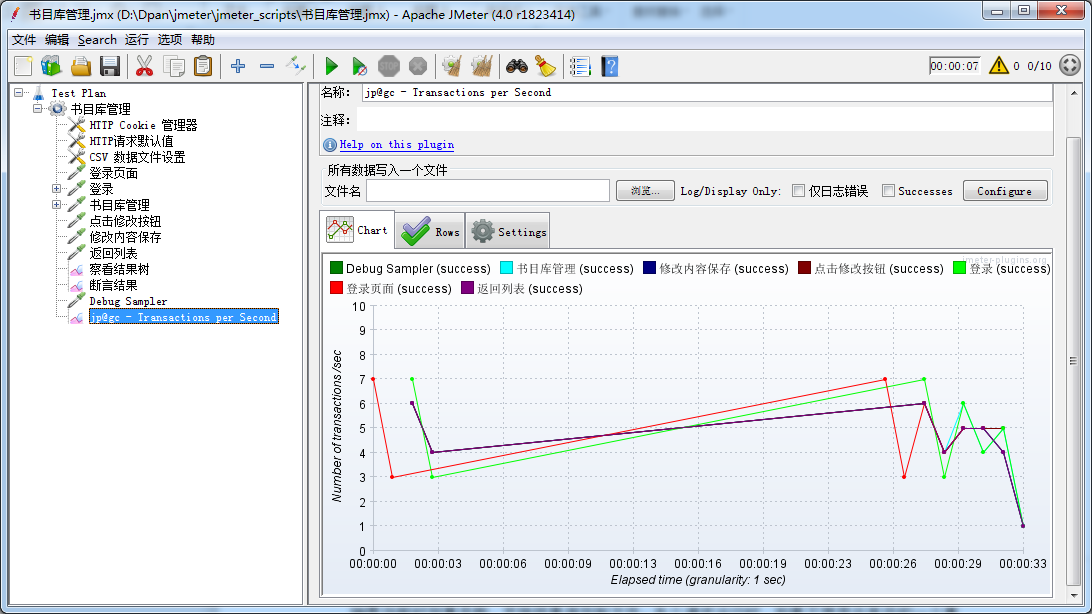
Task: Open the Function Helper list icon
Action: pyautogui.click(x=580, y=66)
